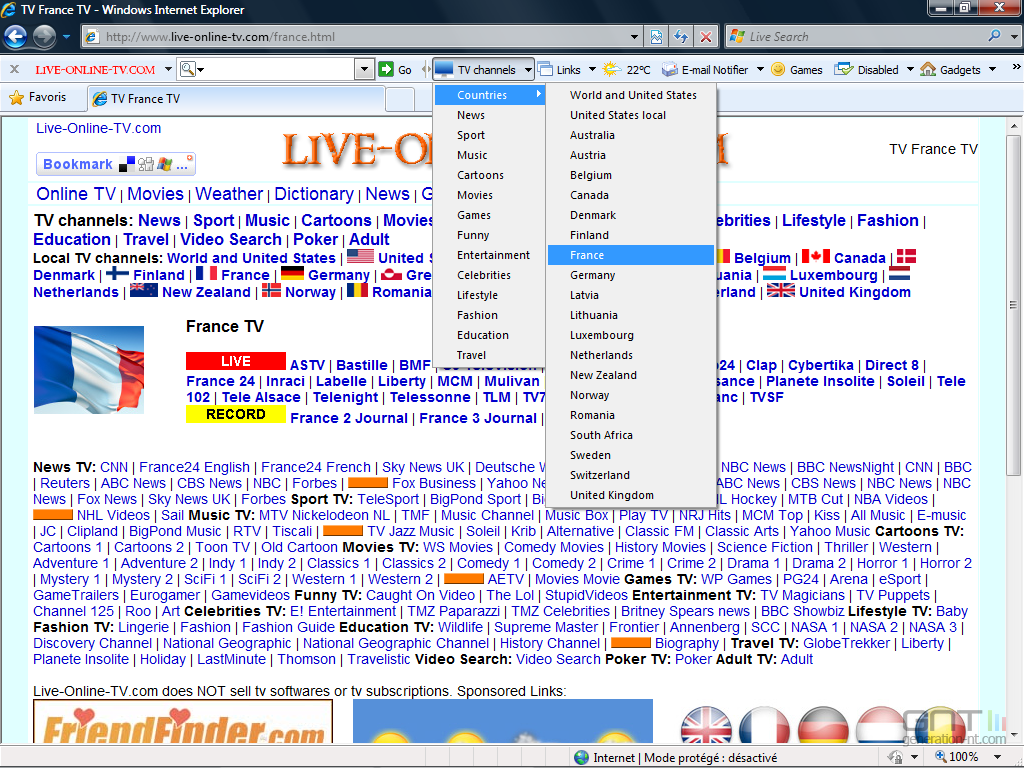Click the yellow RECORD button

pos(236,414)
